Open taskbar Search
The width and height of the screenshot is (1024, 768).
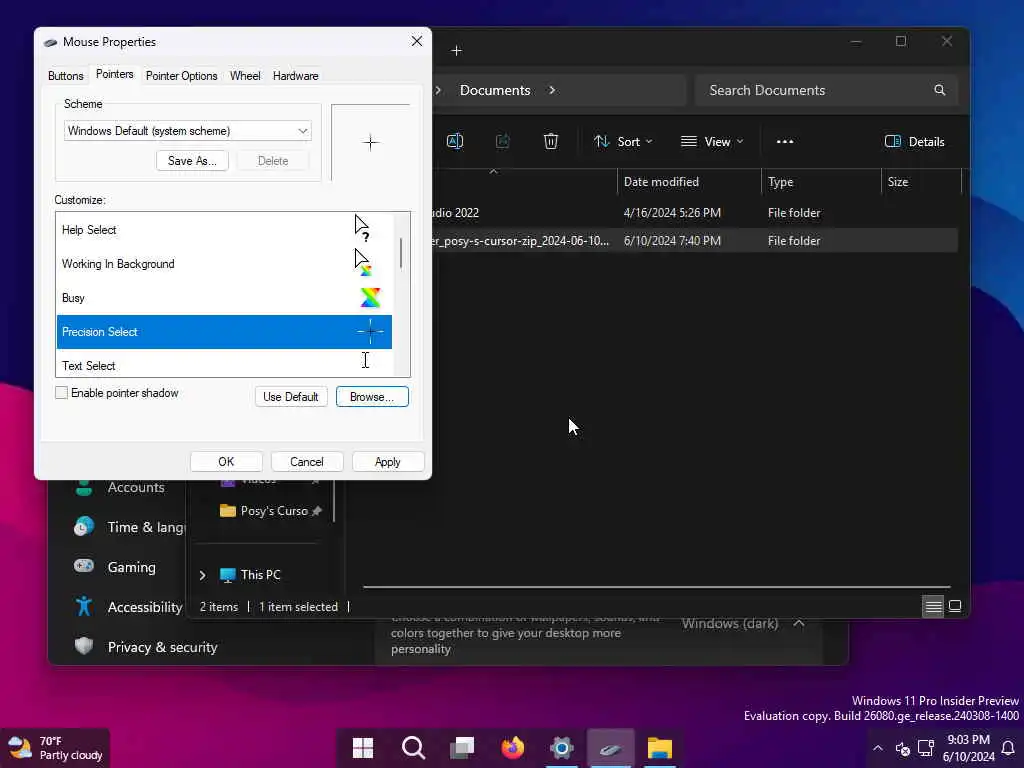click(x=413, y=748)
